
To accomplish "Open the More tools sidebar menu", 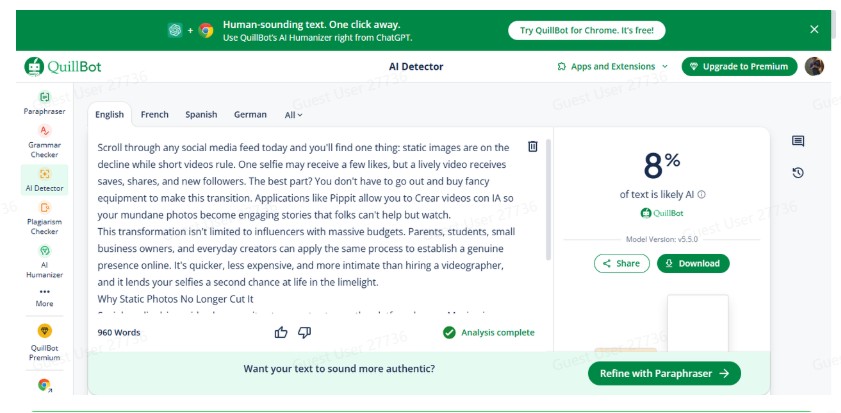I will [45, 297].
